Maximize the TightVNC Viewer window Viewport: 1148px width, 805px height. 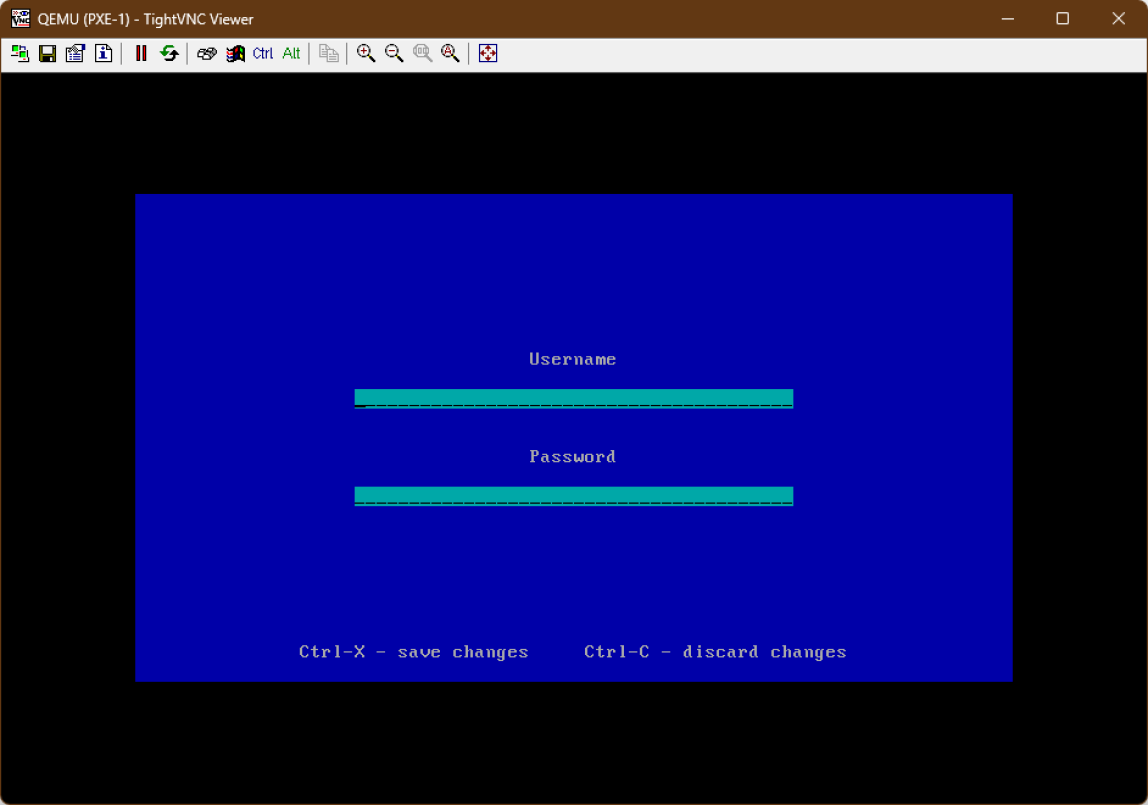pos(1063,19)
